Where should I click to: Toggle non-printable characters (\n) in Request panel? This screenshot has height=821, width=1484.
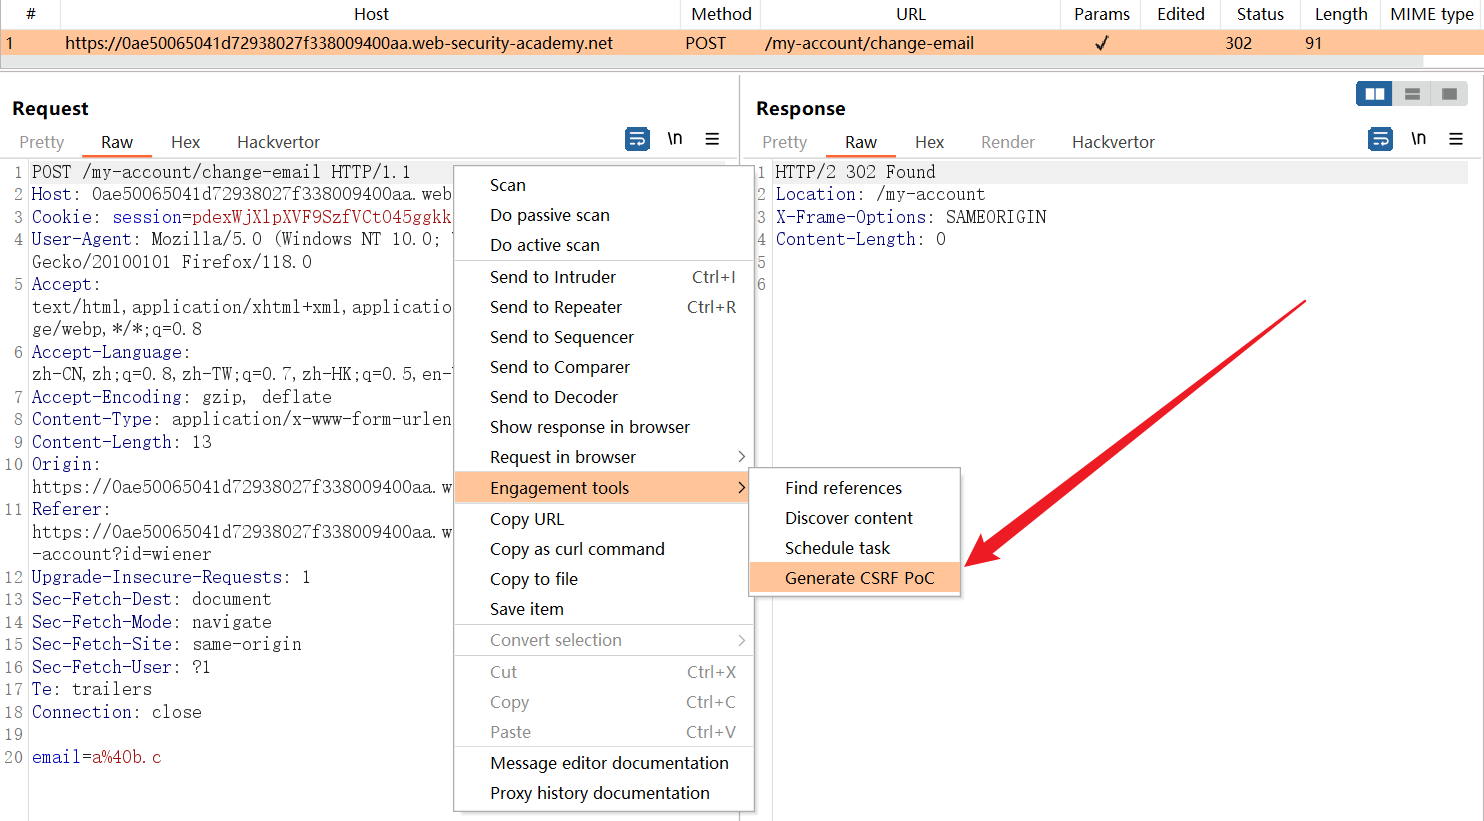(x=675, y=139)
